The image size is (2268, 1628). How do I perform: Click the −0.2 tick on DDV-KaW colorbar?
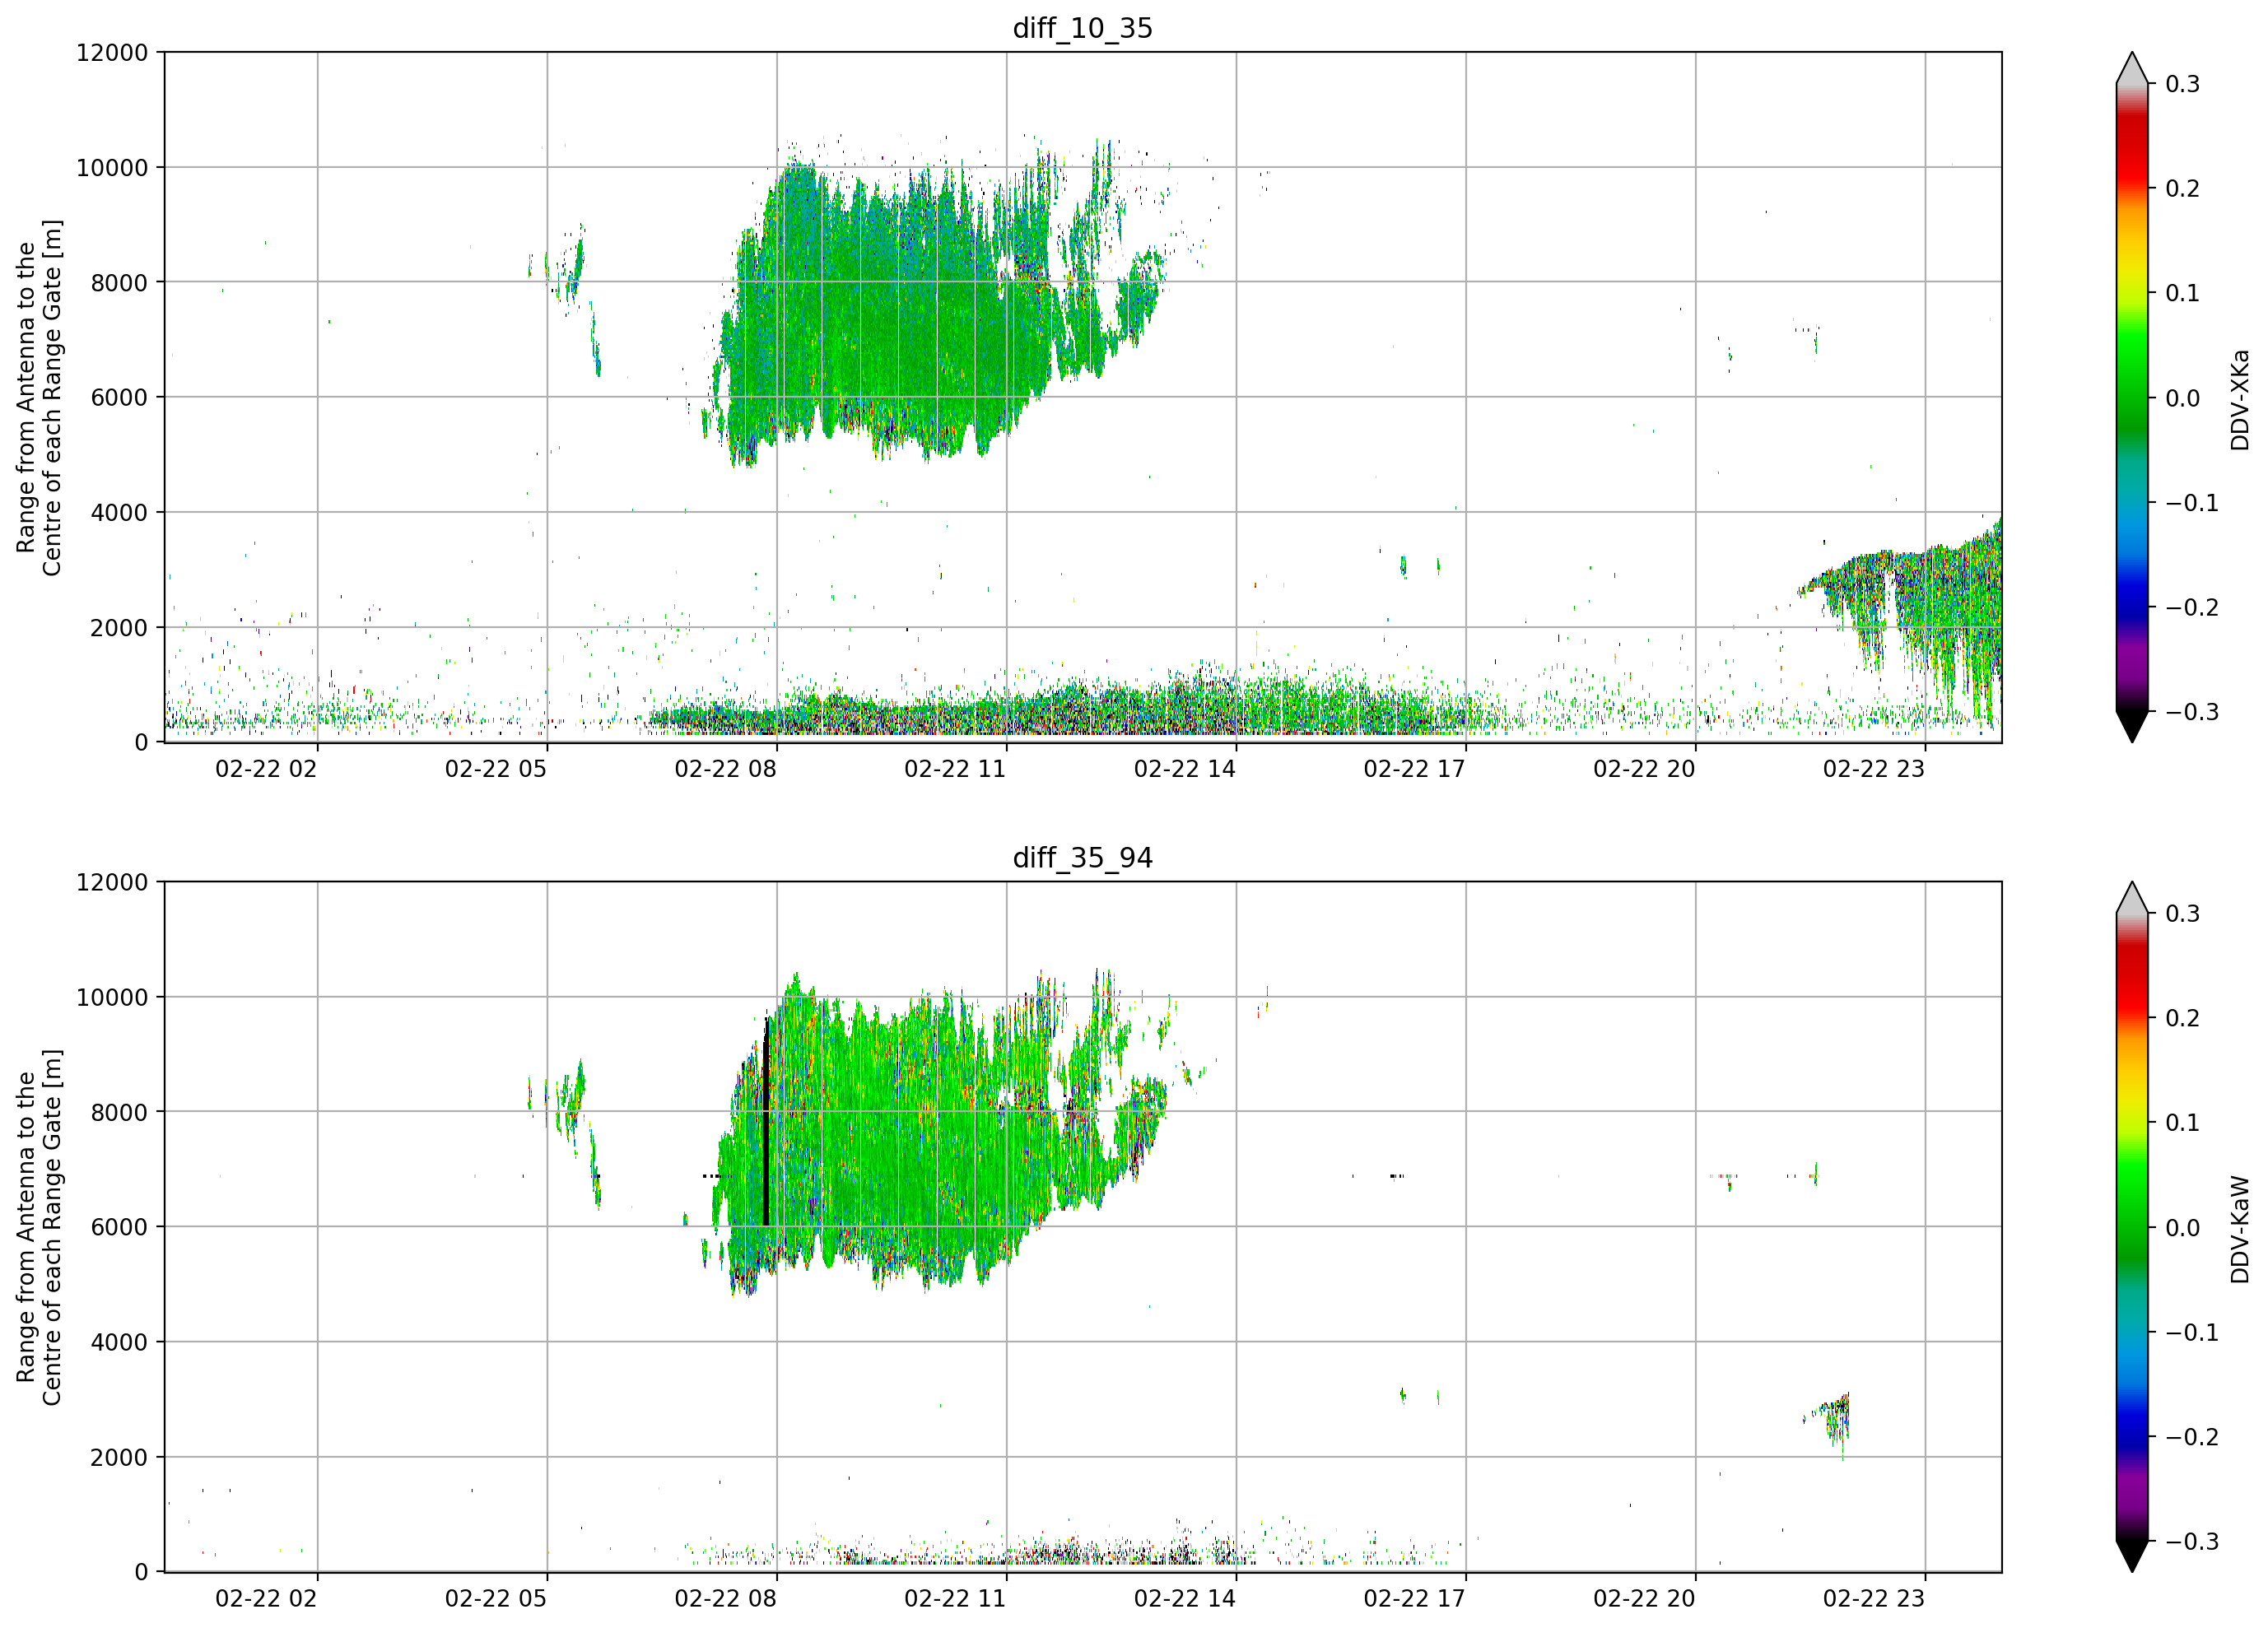pos(2192,1438)
